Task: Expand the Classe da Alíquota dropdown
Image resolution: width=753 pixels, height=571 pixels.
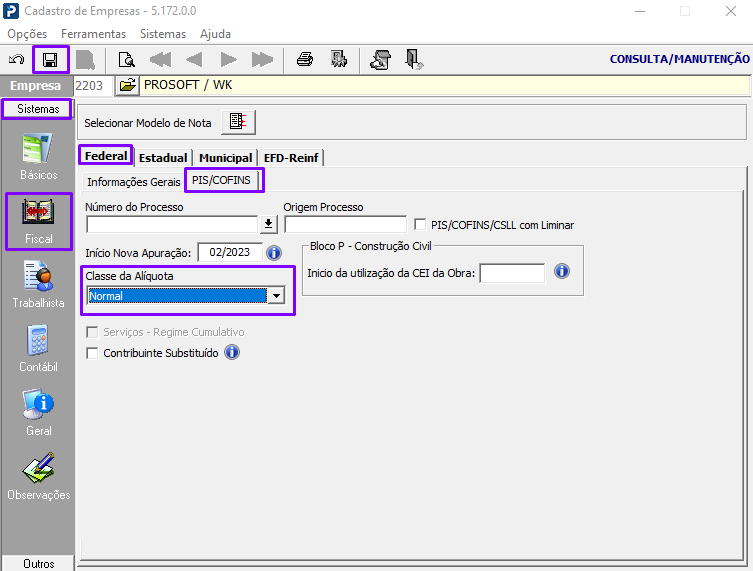Action: 276,296
